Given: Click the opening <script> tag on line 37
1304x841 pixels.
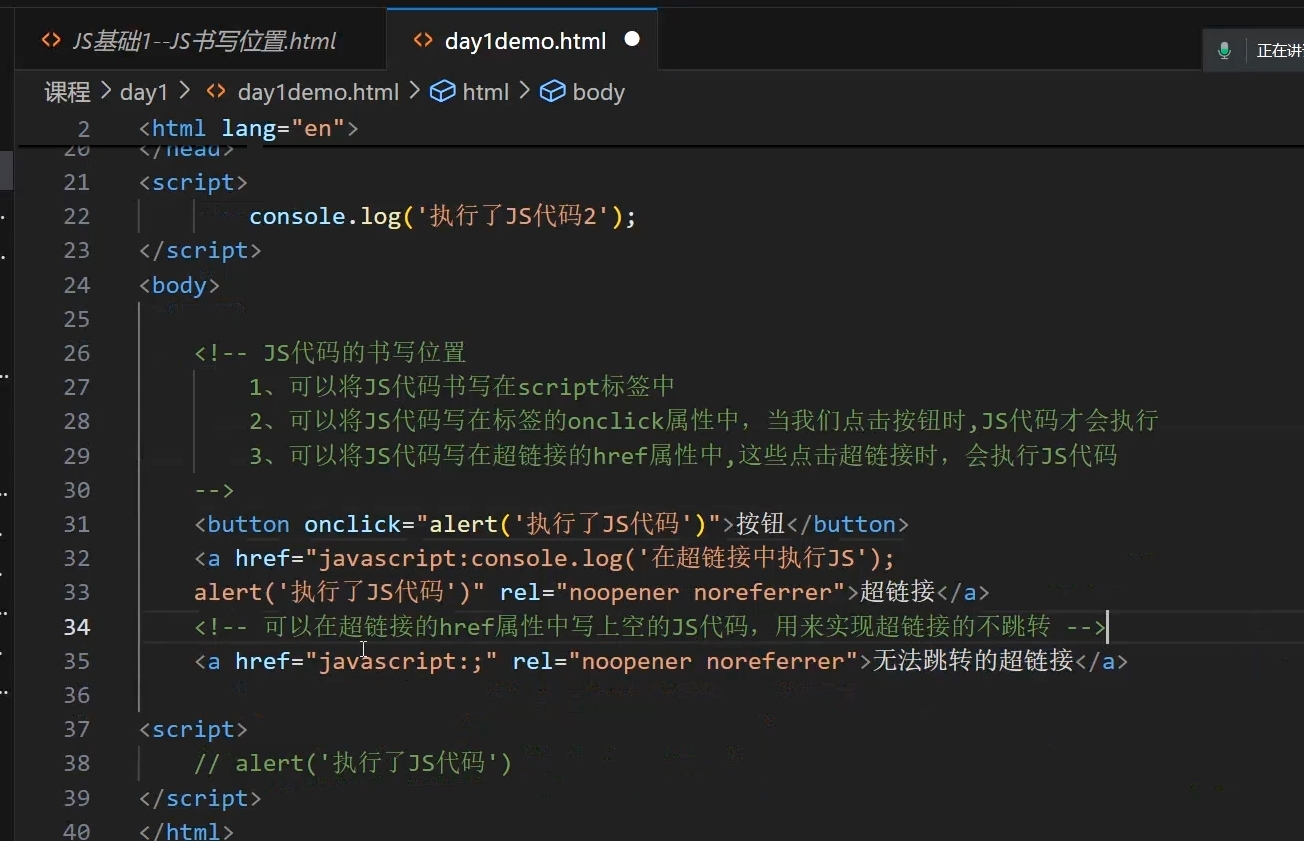Looking at the screenshot, I should click(x=193, y=730).
